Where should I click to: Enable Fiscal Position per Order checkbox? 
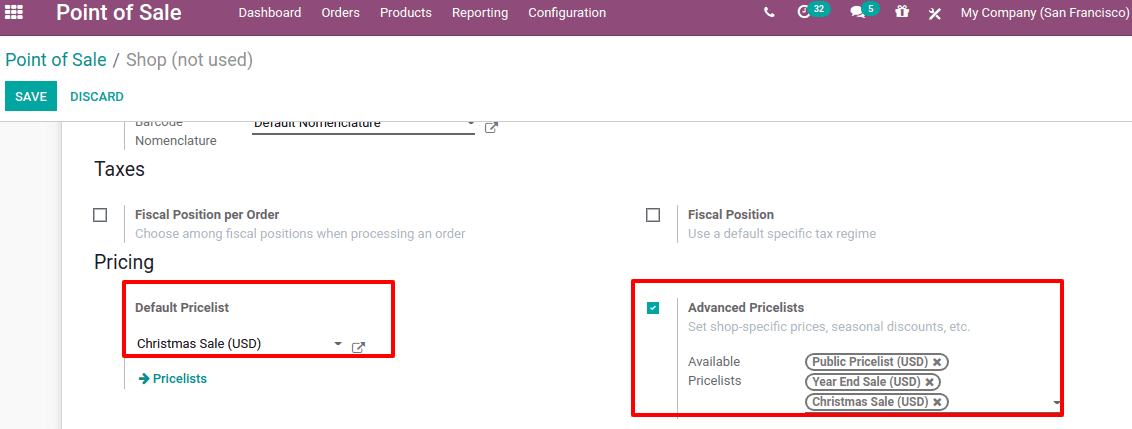pos(100,215)
